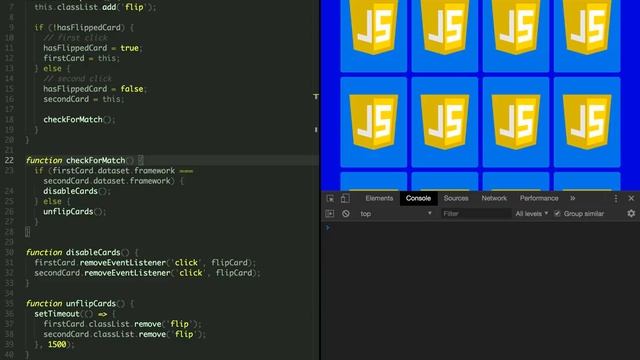
Task: Flip the fourth card in middle row
Action: pos(587,122)
